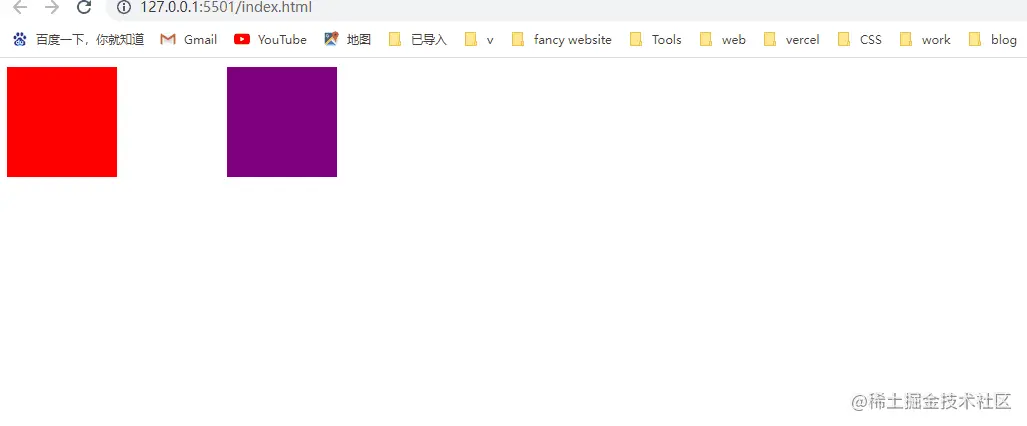
Task: Click the browser back arrow
Action: coord(20,7)
